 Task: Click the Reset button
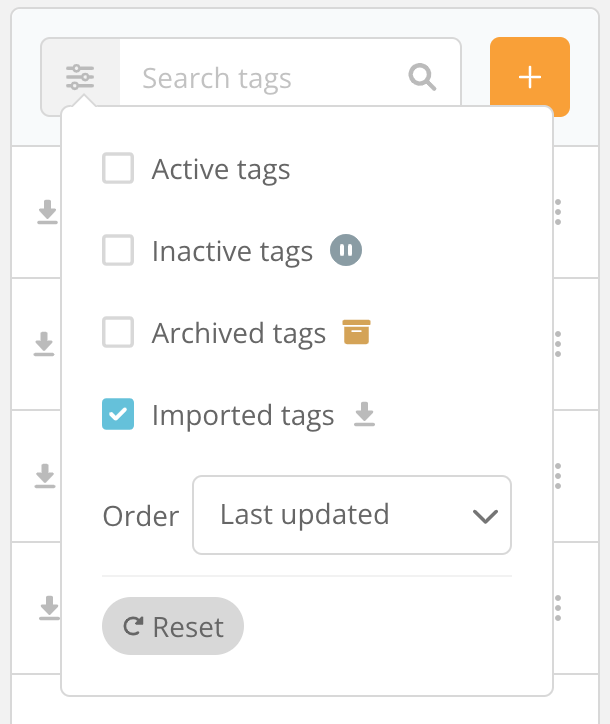[173, 626]
